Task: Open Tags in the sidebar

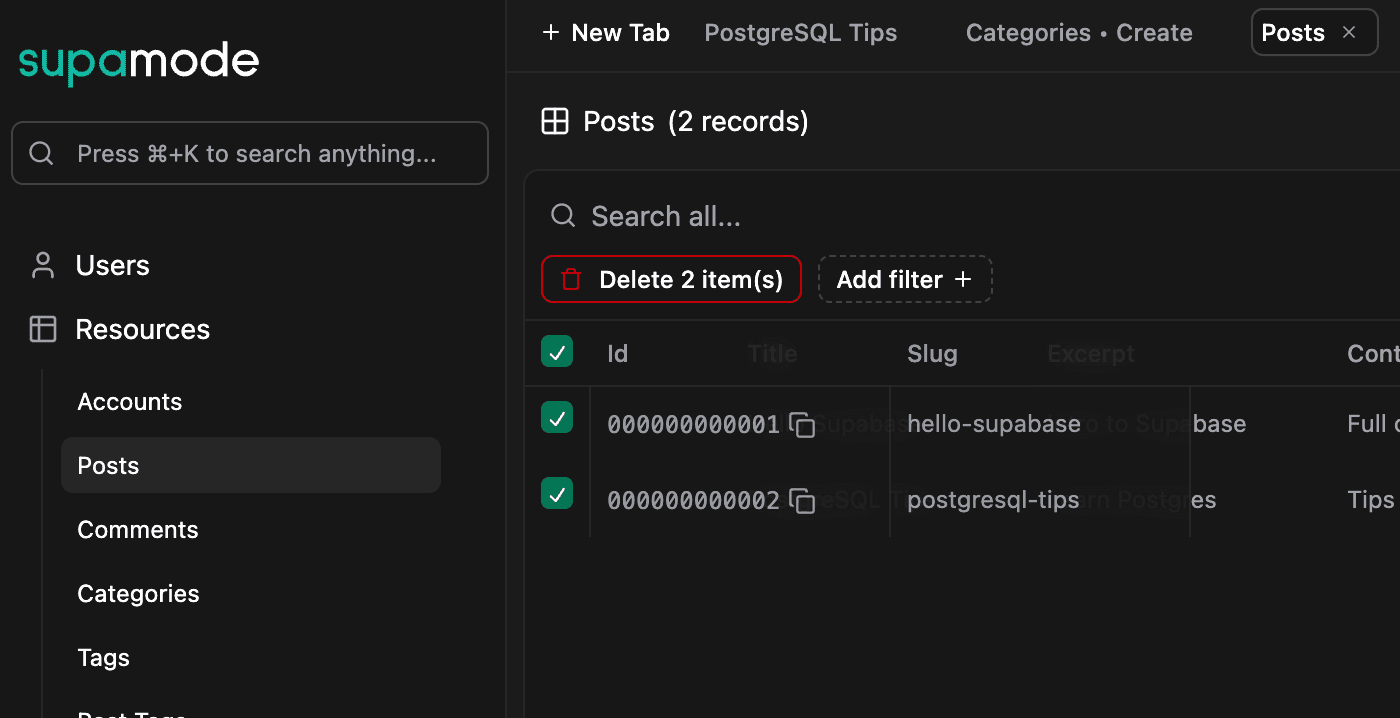Action: click(104, 658)
